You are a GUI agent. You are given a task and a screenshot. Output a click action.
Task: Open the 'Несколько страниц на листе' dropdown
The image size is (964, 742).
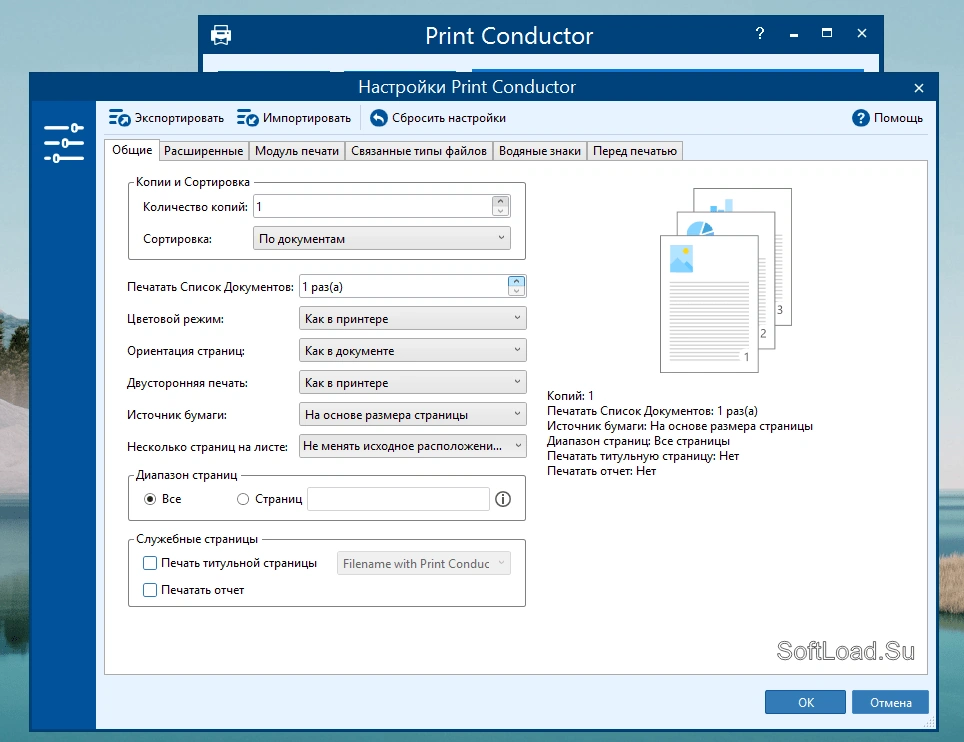pos(413,446)
